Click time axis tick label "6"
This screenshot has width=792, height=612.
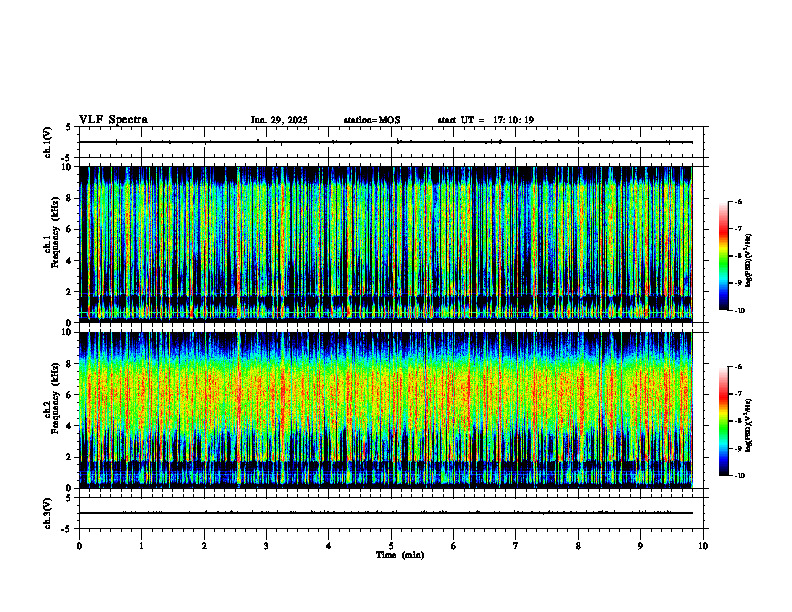[454, 546]
